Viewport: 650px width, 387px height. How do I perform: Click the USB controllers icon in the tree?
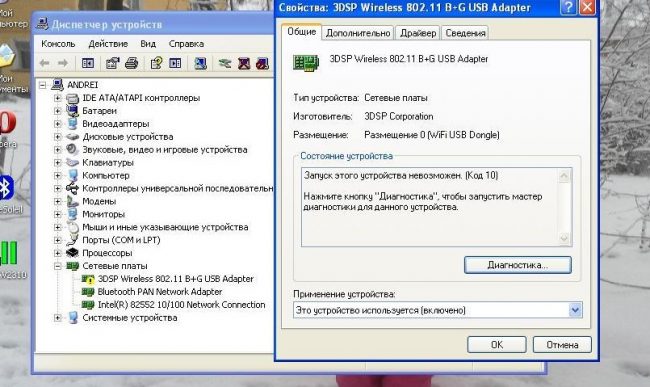pos(73,188)
